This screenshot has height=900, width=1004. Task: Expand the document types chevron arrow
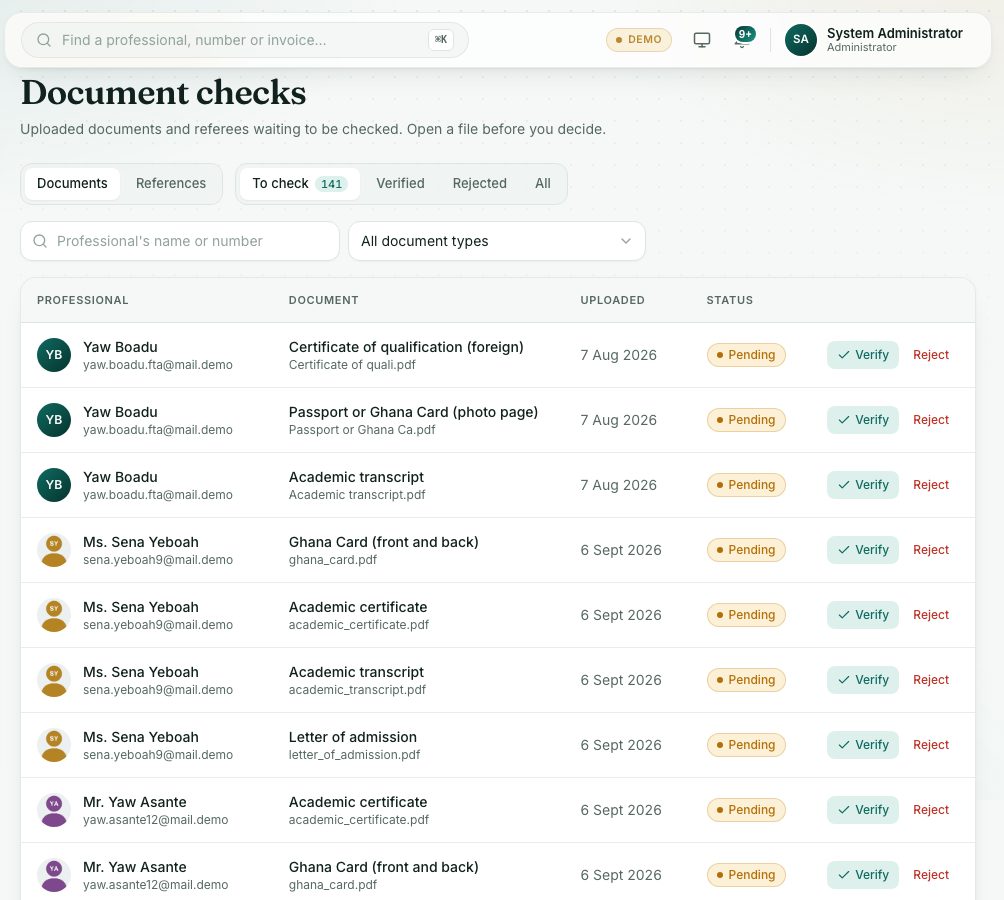626,241
